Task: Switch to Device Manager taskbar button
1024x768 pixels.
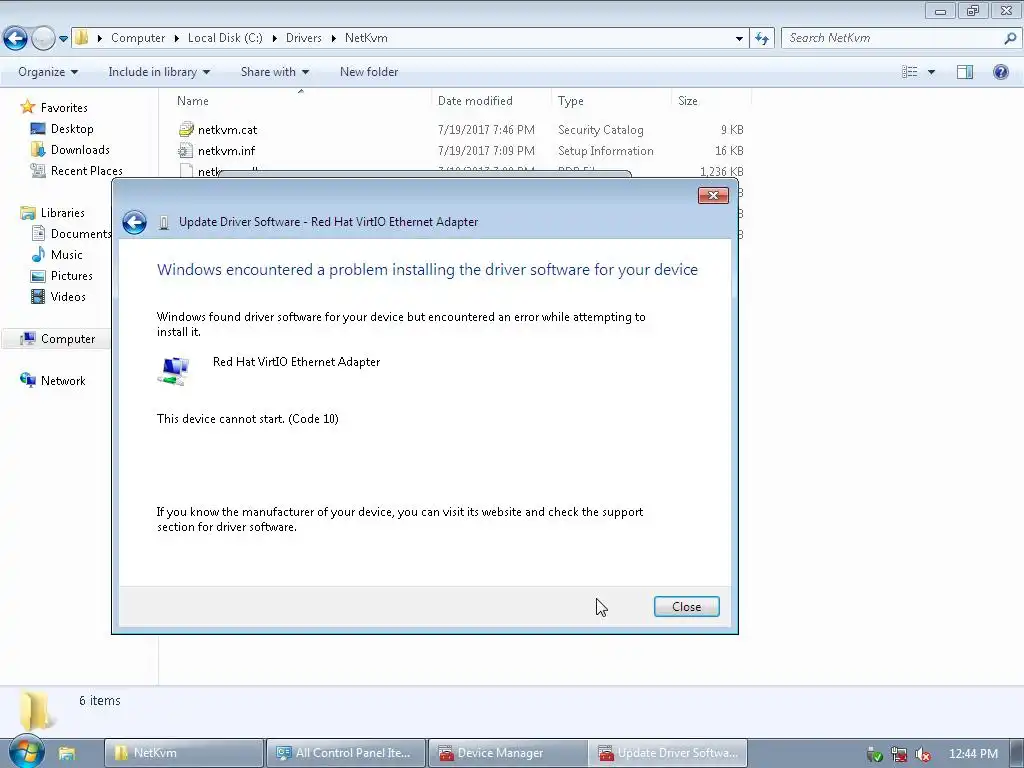Action: coord(508,753)
